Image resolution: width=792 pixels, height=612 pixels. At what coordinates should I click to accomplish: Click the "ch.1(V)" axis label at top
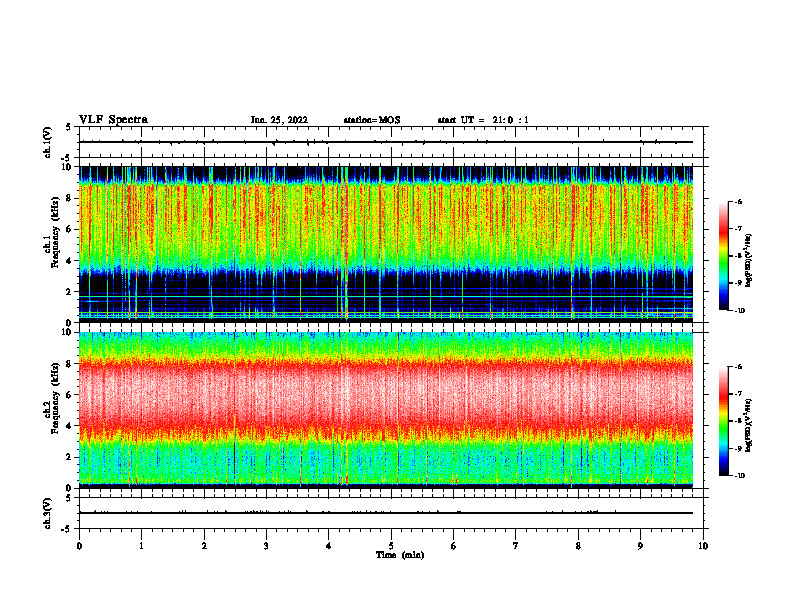(48, 142)
